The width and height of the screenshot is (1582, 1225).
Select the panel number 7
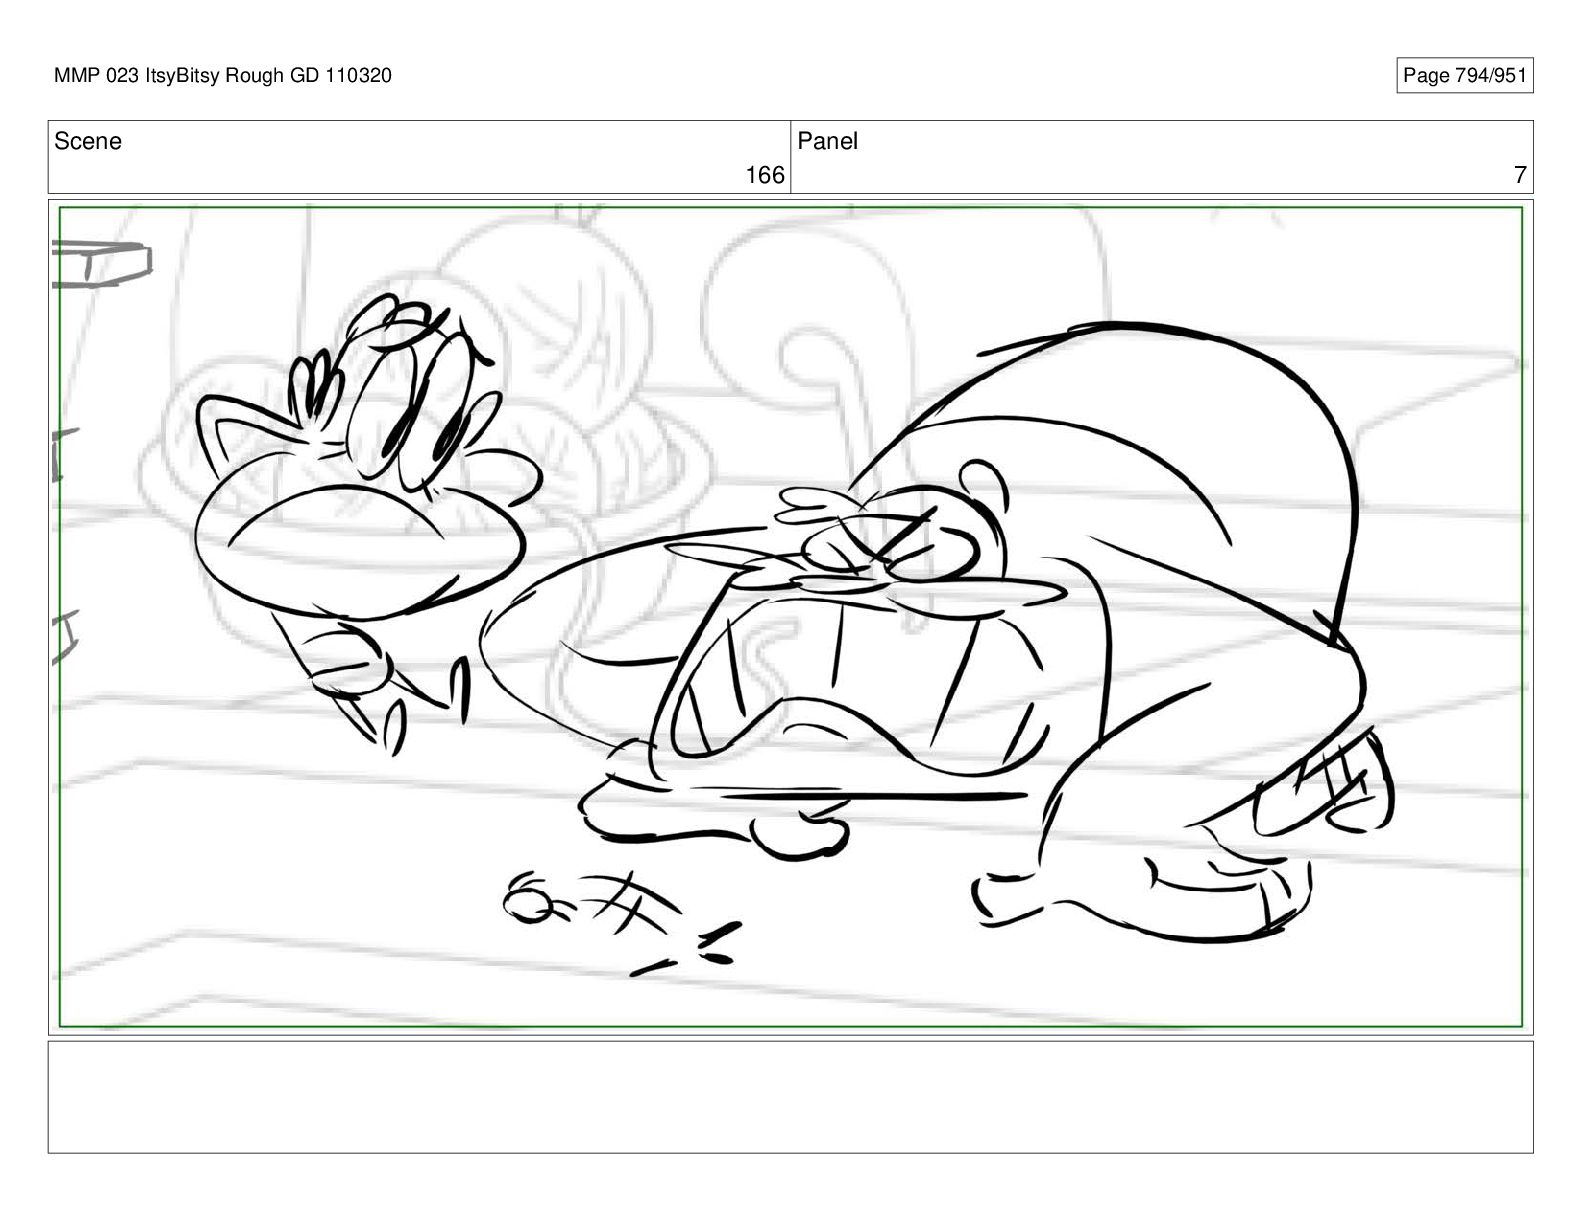[1520, 175]
